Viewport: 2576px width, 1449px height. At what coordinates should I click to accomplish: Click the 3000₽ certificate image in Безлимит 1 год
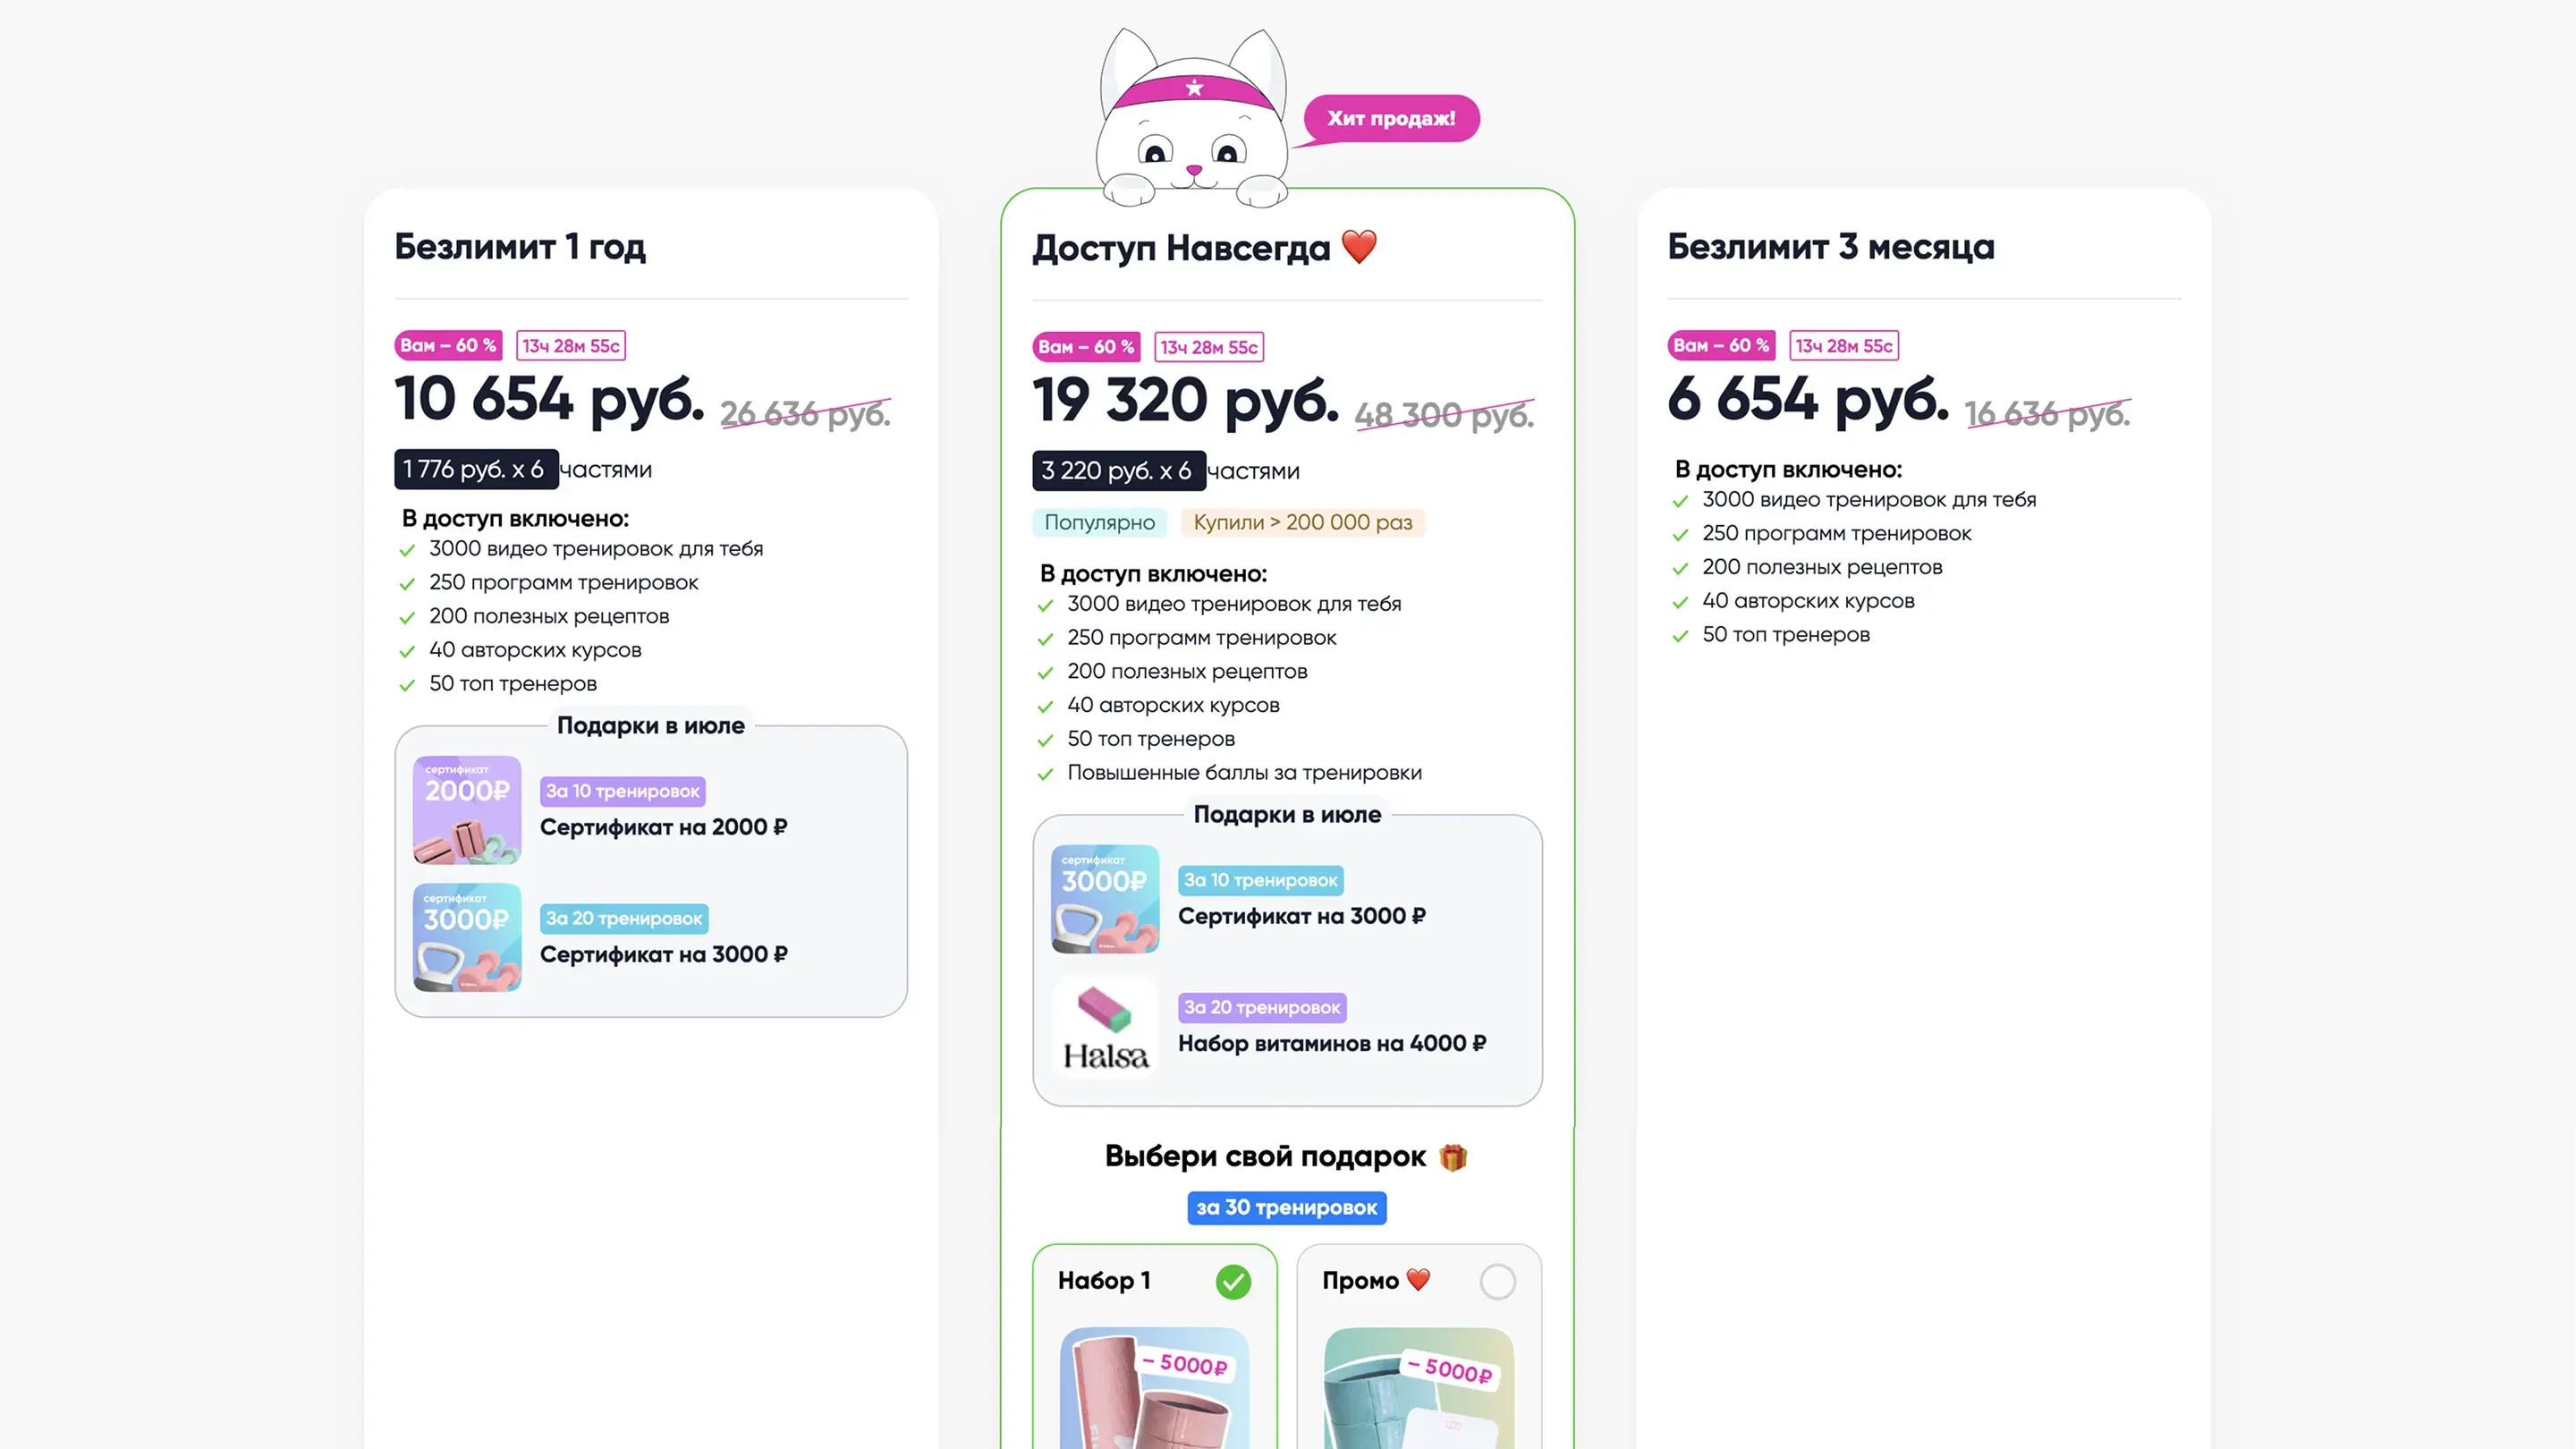pos(467,937)
